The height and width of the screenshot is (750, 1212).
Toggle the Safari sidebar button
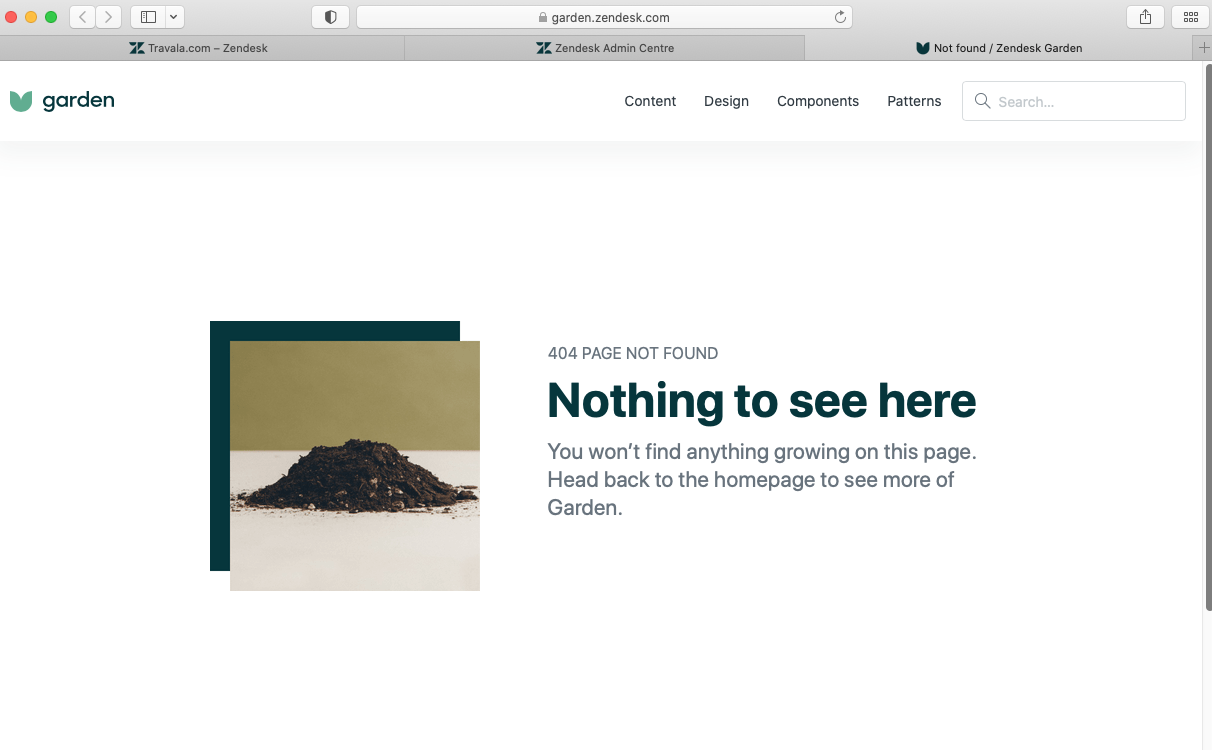(x=148, y=17)
